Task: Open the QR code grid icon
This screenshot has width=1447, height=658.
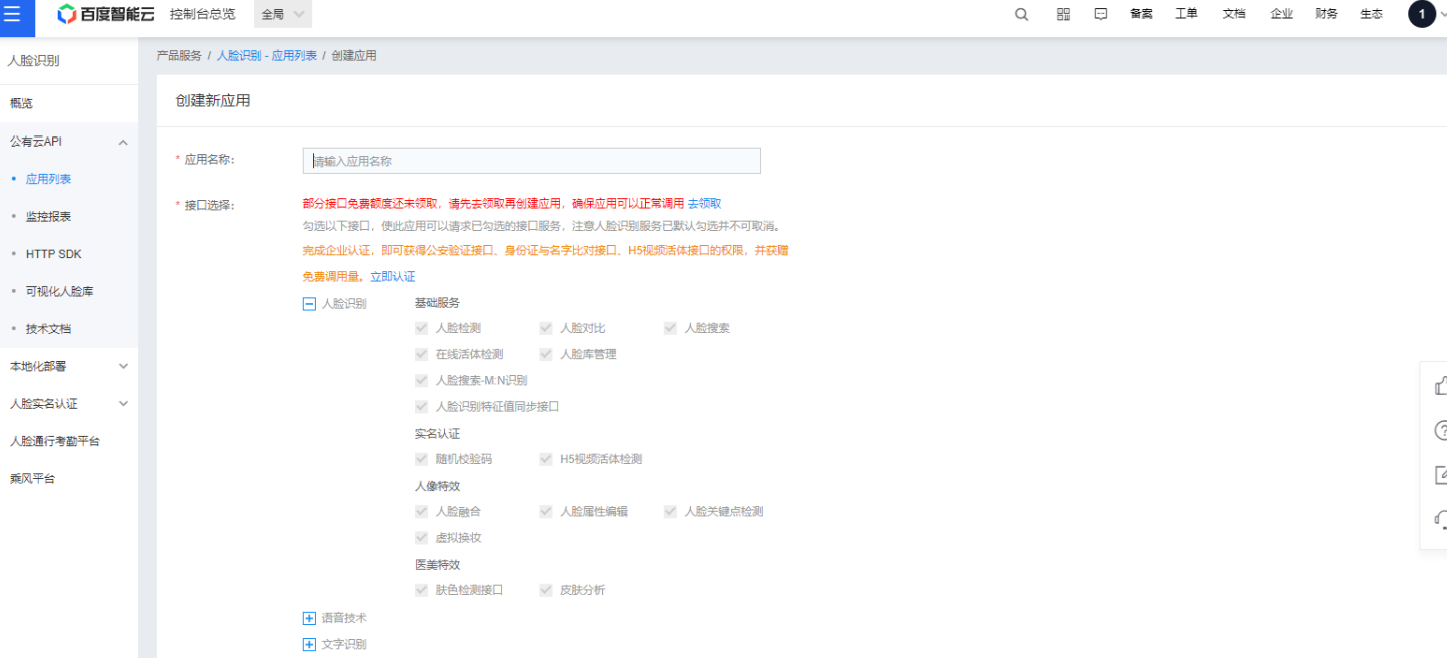Action: click(1063, 14)
